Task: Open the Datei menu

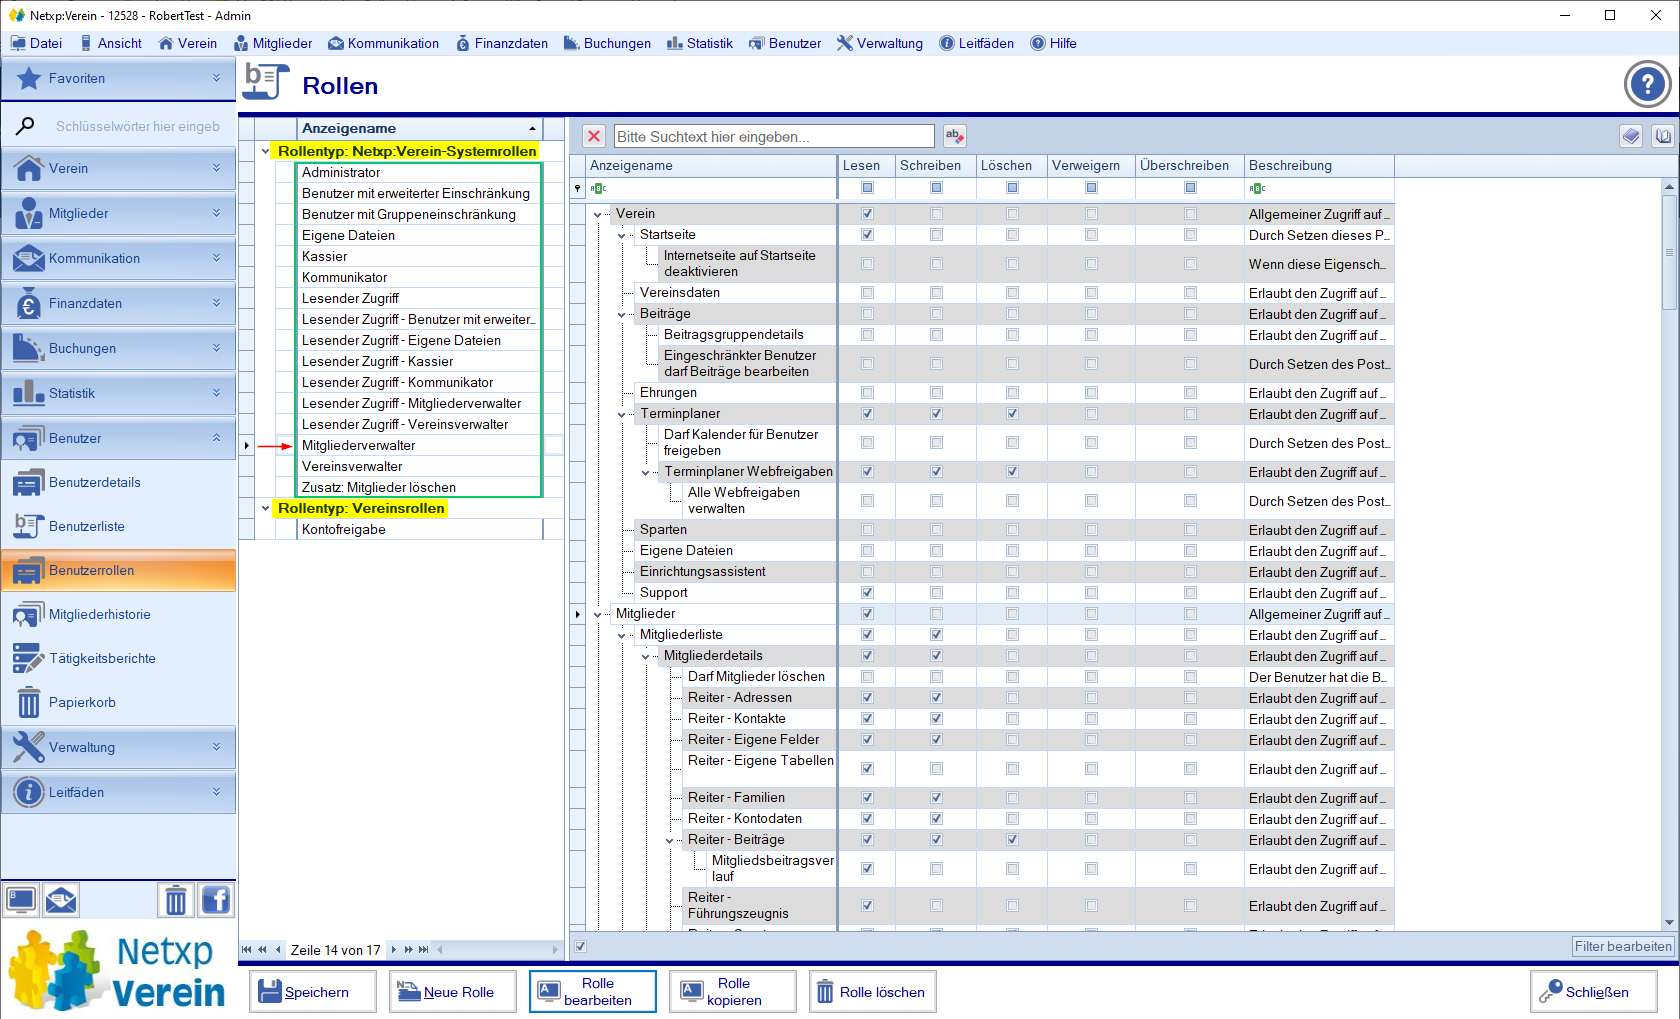Action: [x=36, y=43]
